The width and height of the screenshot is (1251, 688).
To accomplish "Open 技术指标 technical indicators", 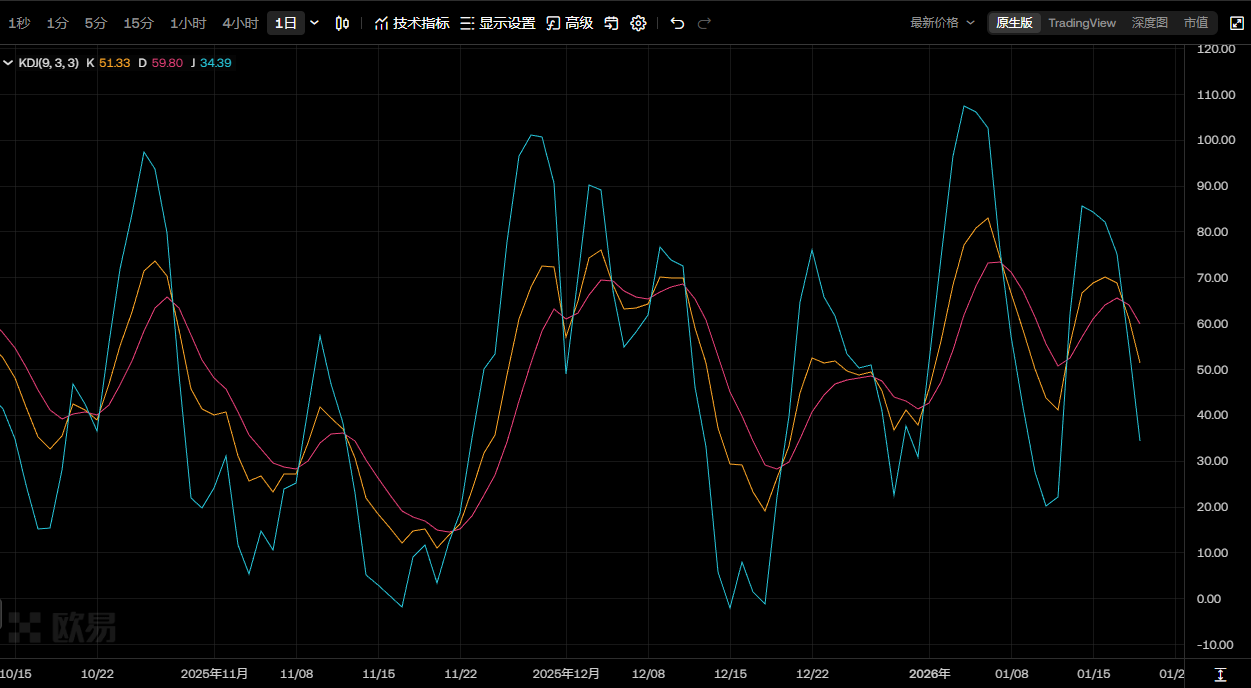I will click(412, 23).
